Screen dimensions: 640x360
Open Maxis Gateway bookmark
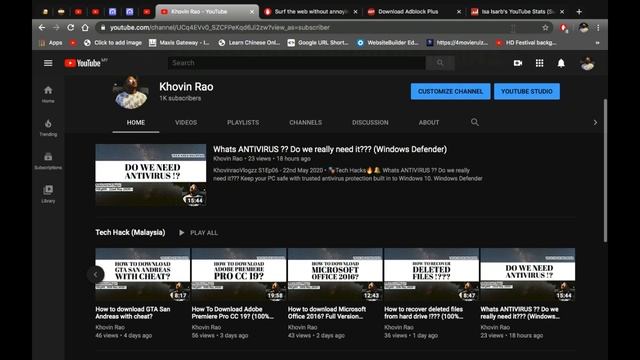[x=180, y=42]
